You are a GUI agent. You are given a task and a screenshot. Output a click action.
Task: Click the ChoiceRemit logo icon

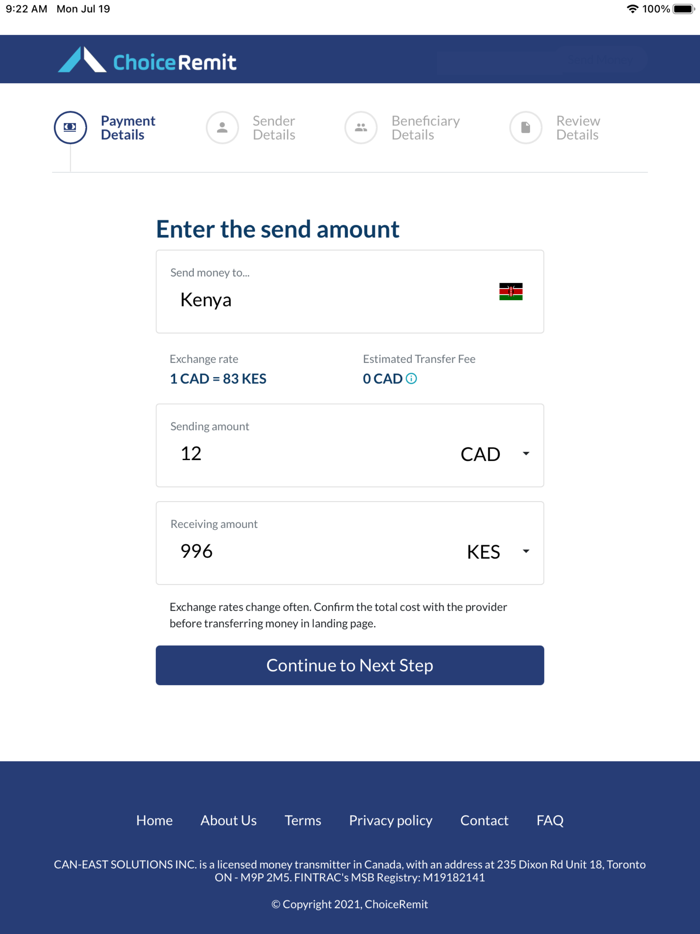pos(85,59)
